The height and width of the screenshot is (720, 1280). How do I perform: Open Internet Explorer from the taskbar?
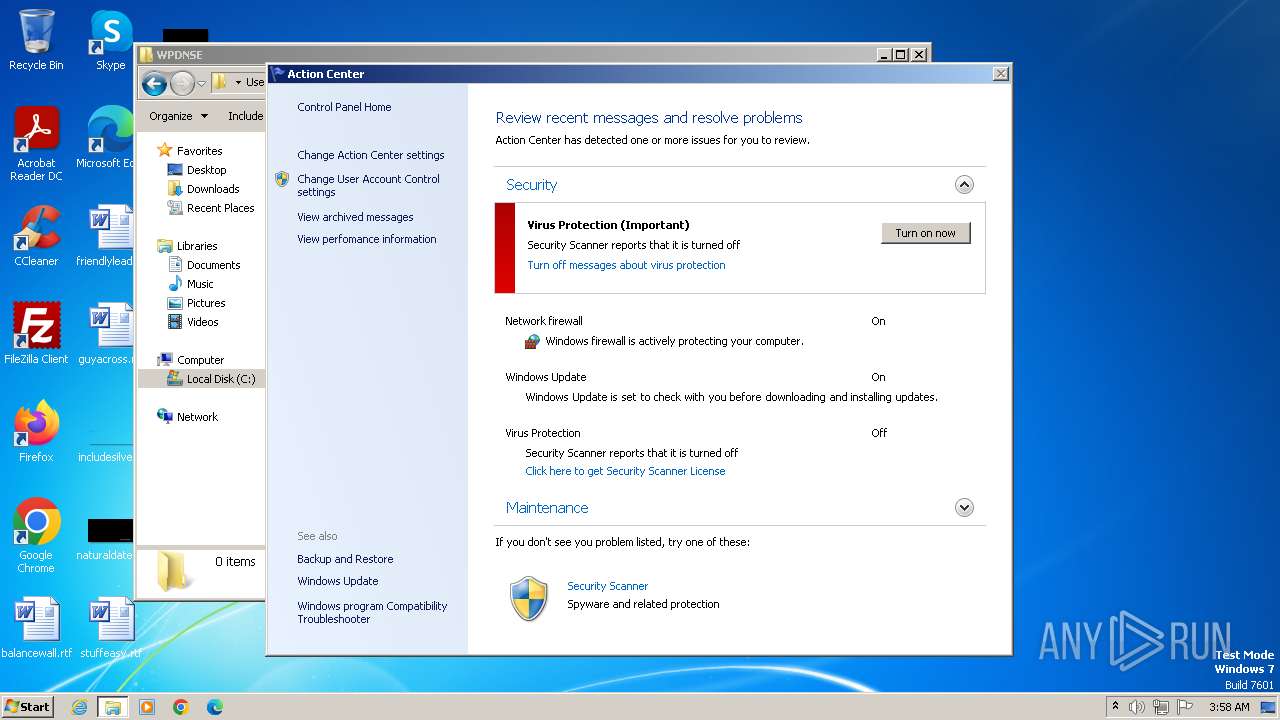(79, 707)
